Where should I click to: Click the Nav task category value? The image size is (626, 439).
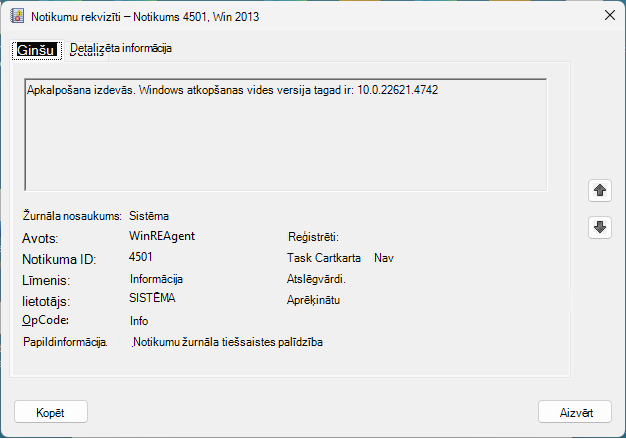pos(384,258)
